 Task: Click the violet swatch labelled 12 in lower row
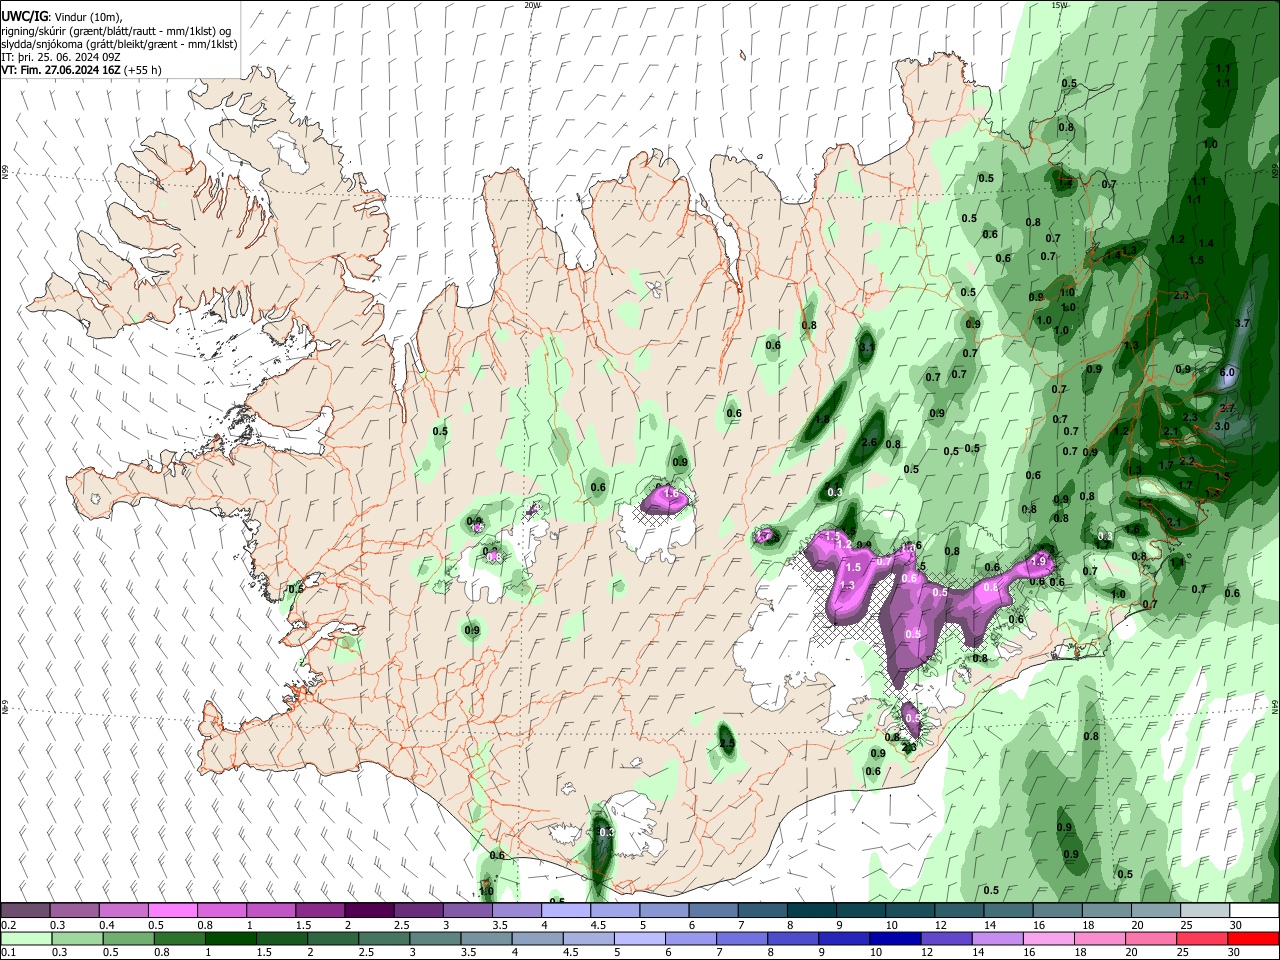coord(945,938)
